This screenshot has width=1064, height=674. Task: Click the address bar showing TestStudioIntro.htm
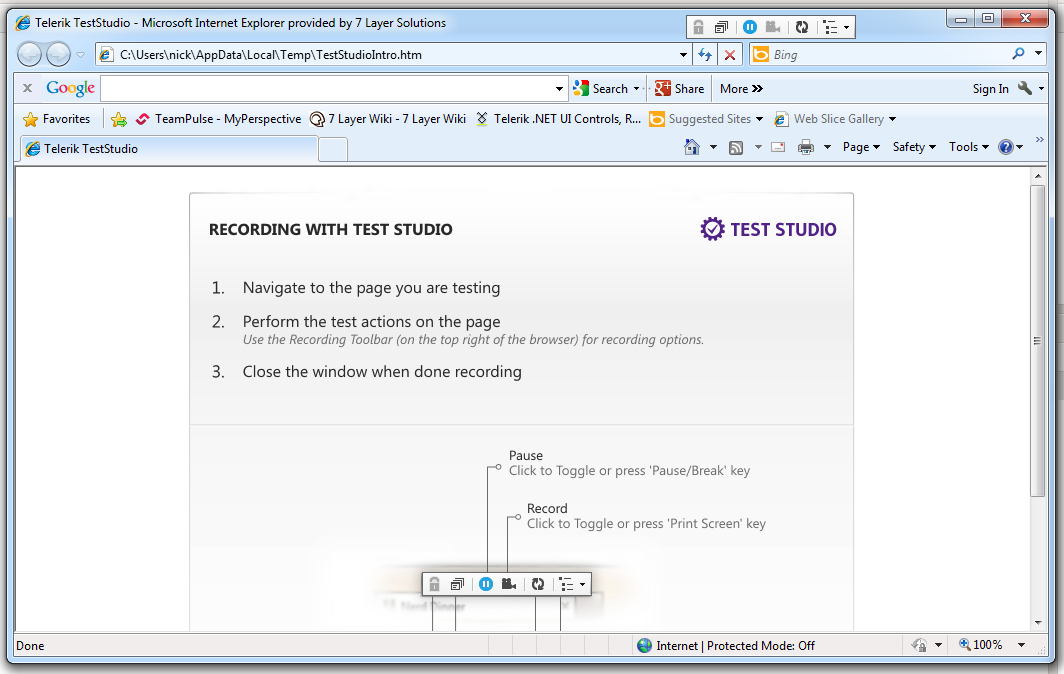(394, 55)
